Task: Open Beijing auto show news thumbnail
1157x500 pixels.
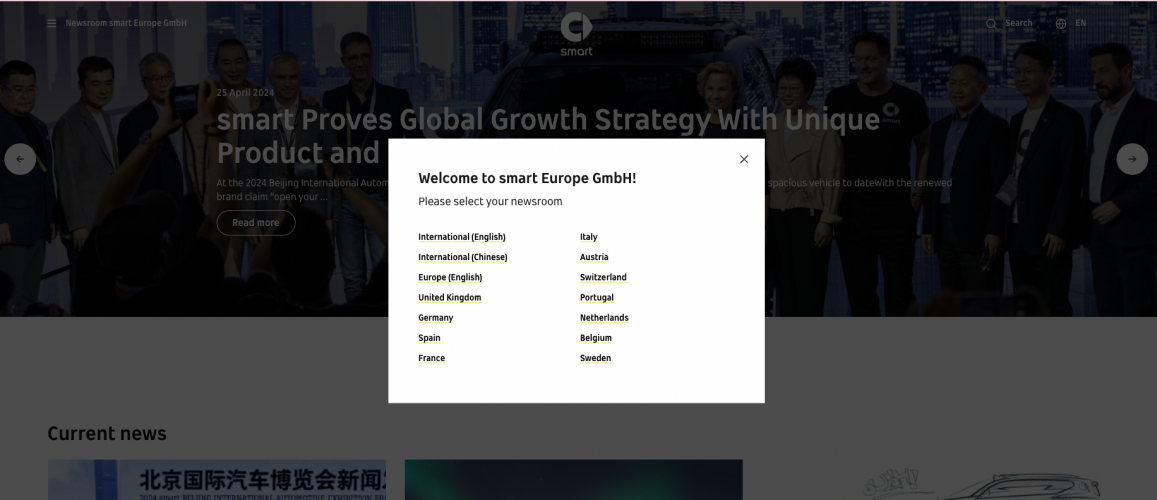Action: tap(217, 480)
